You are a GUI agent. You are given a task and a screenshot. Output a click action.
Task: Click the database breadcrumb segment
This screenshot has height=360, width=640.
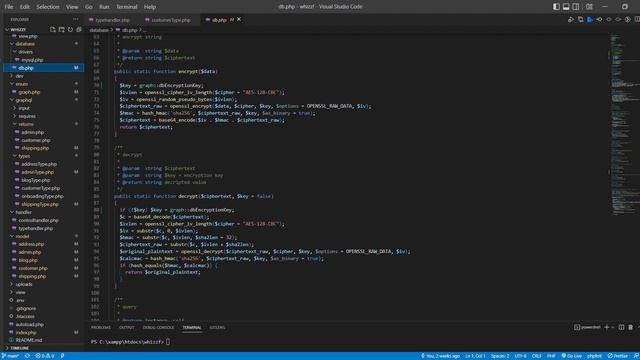[x=99, y=30]
